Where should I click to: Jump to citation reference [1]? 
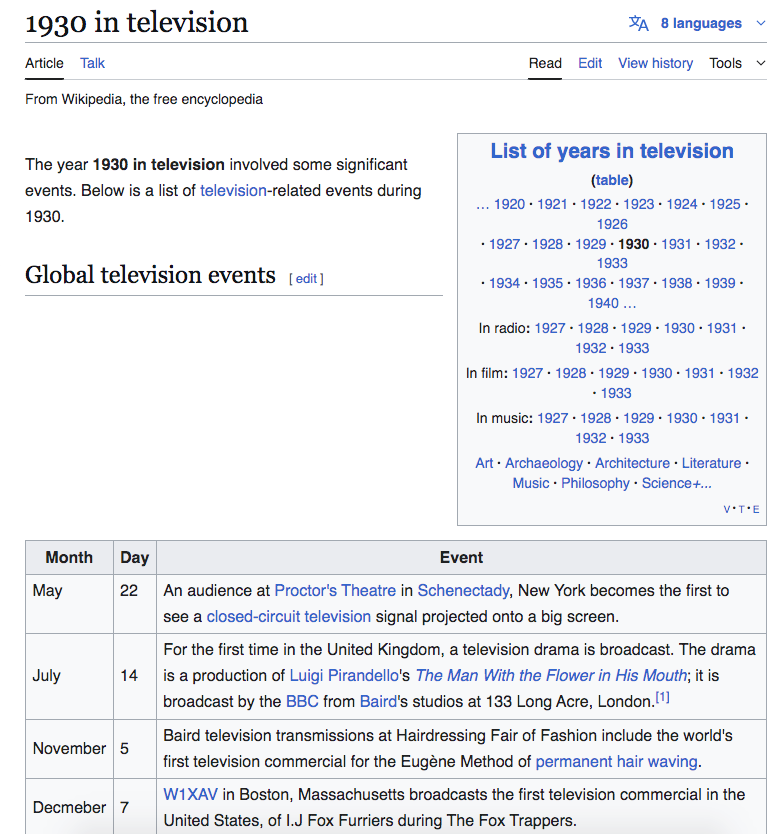[662, 697]
